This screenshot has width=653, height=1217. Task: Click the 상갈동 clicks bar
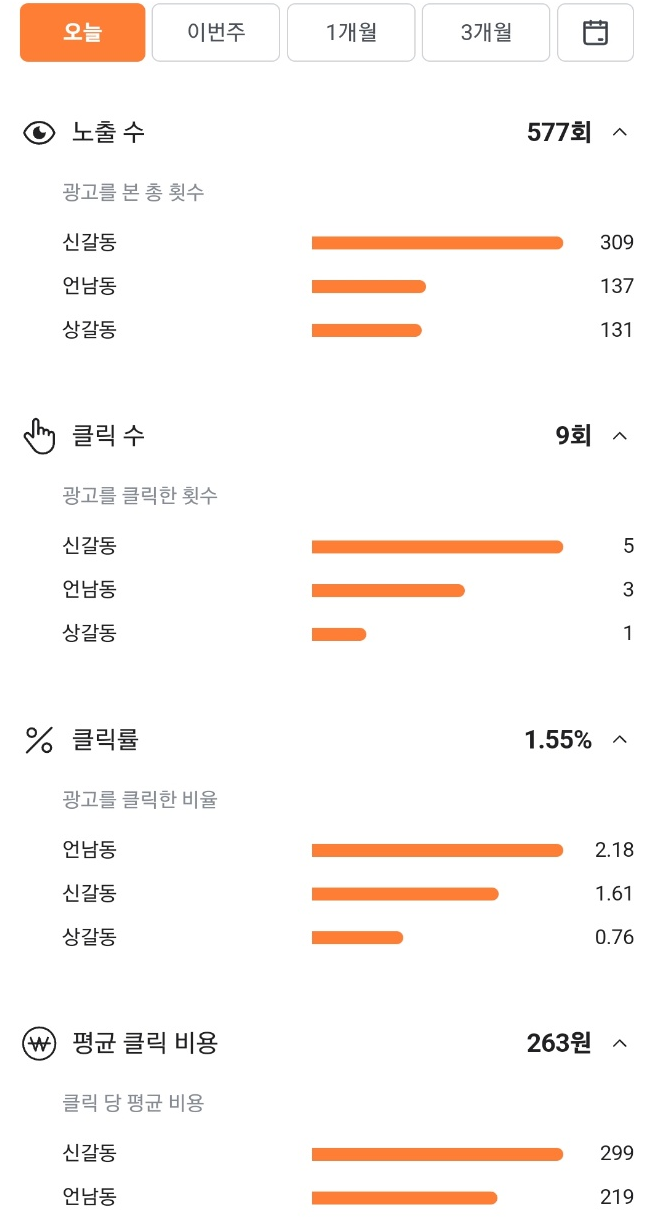point(339,633)
